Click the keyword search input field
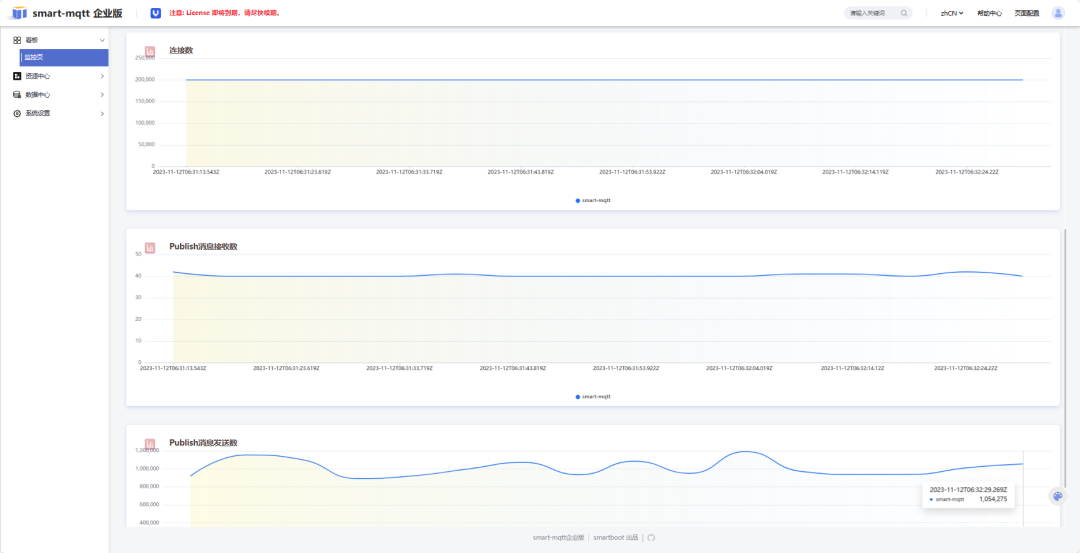 click(871, 13)
